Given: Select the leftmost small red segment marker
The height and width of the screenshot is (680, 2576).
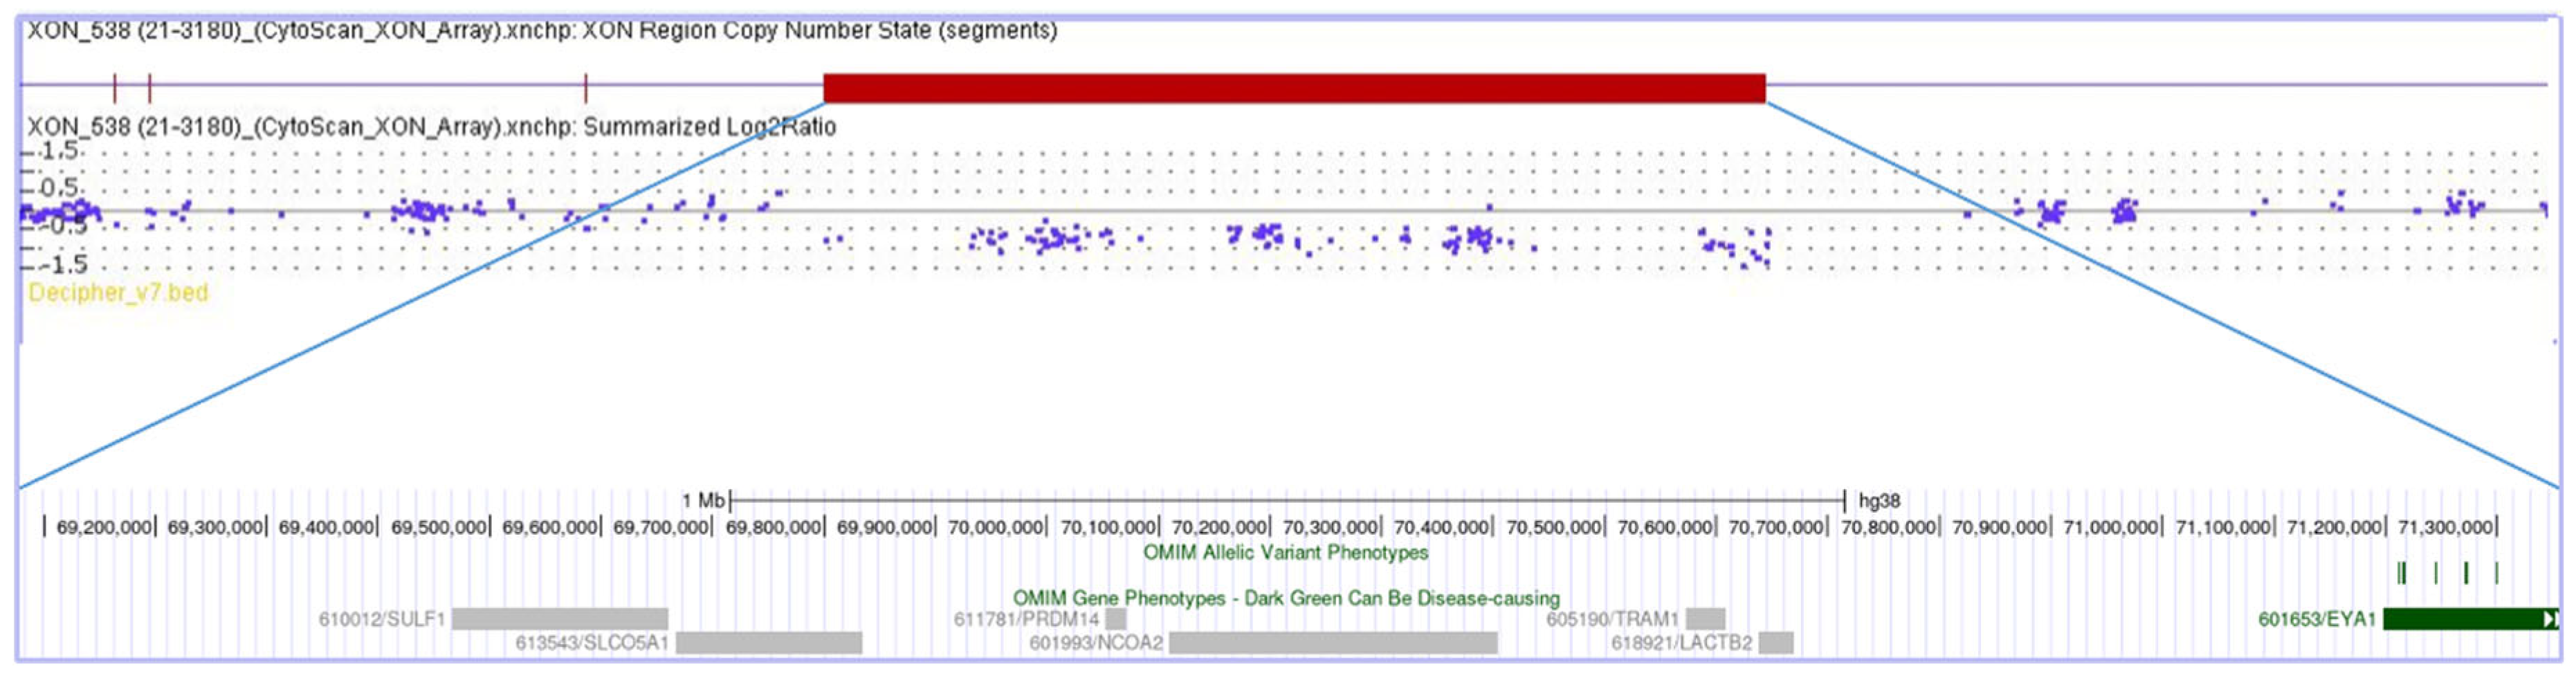Looking at the screenshot, I should 115,88.
